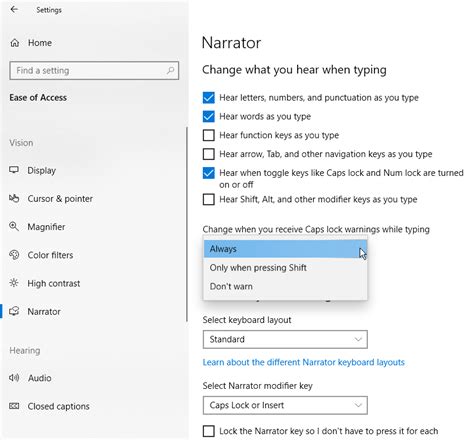Enable Hear arrow, Tab, navigation keys
The image size is (474, 440).
point(209,154)
